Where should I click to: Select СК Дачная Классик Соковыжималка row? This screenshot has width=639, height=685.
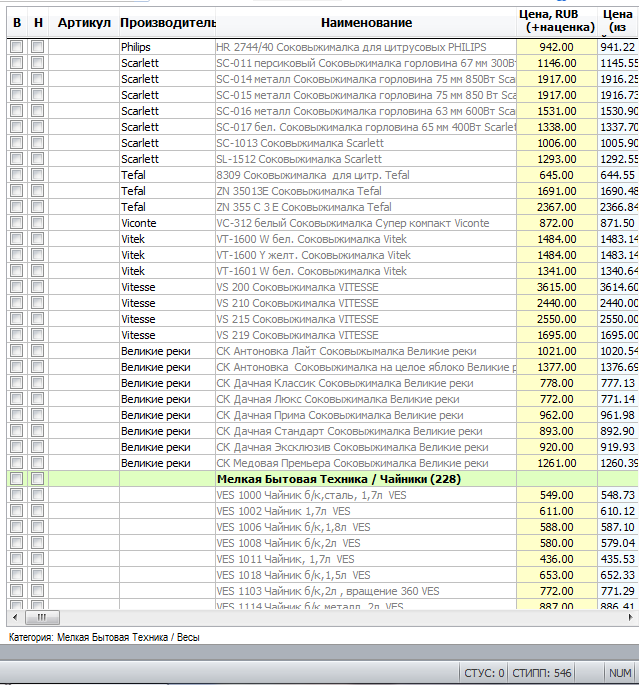pos(345,383)
